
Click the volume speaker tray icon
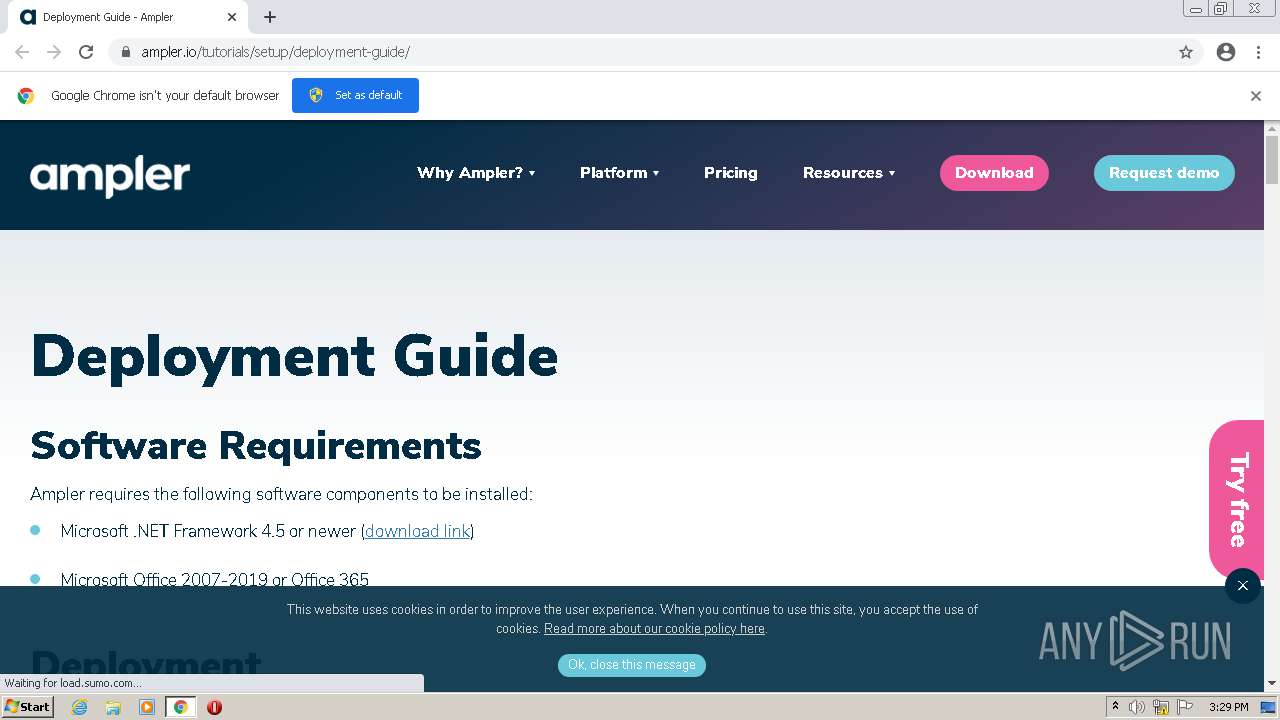pos(1137,707)
